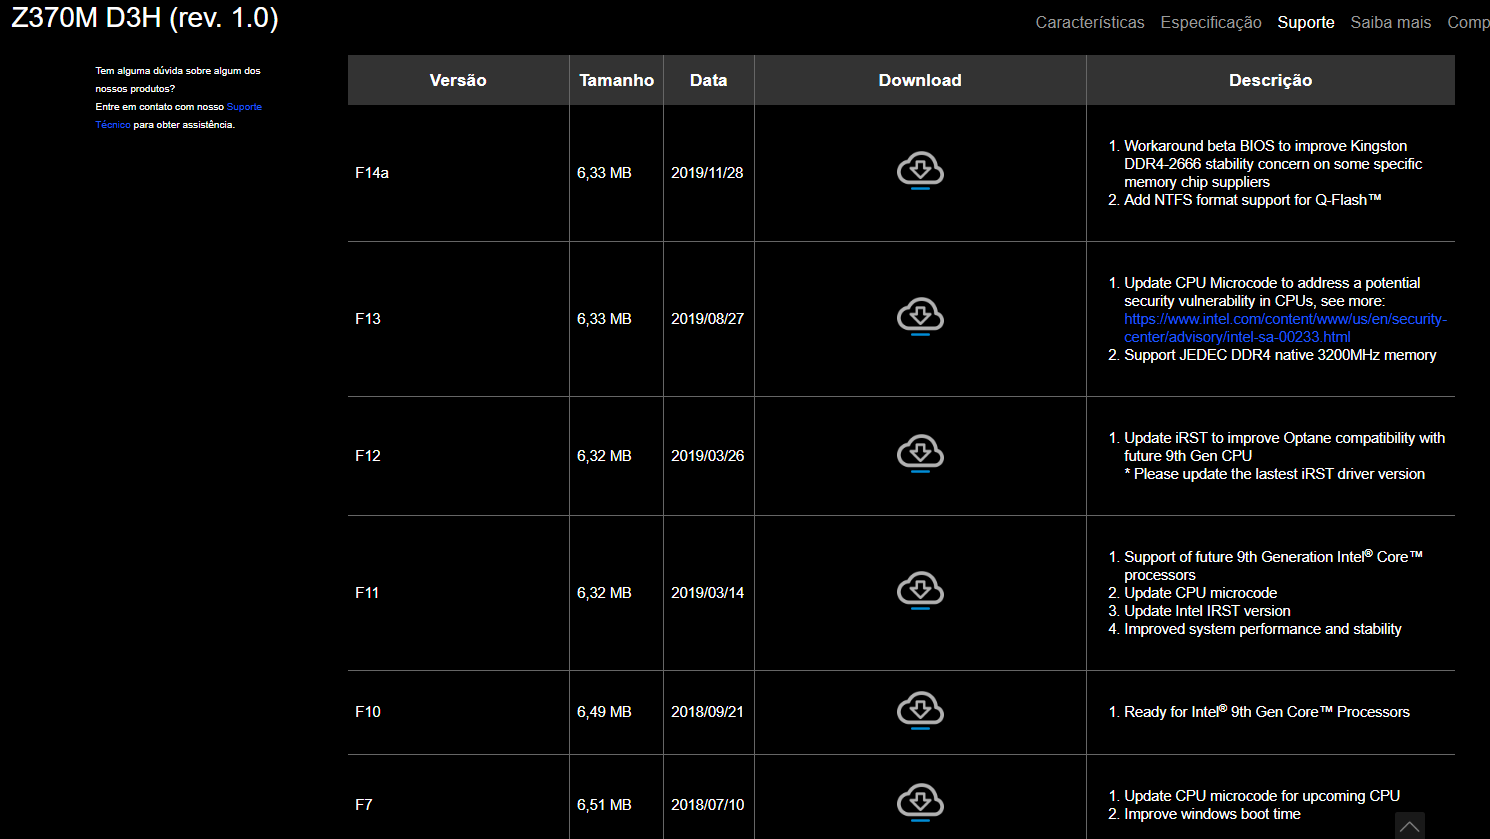Image resolution: width=1490 pixels, height=839 pixels.
Task: Click 'Update CPU microcode for upcoming CPU' text
Action: (x=1262, y=796)
